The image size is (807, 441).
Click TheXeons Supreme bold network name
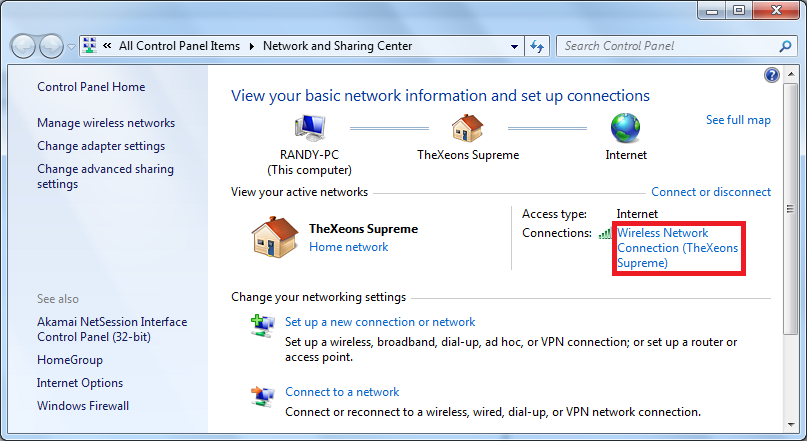[363, 229]
